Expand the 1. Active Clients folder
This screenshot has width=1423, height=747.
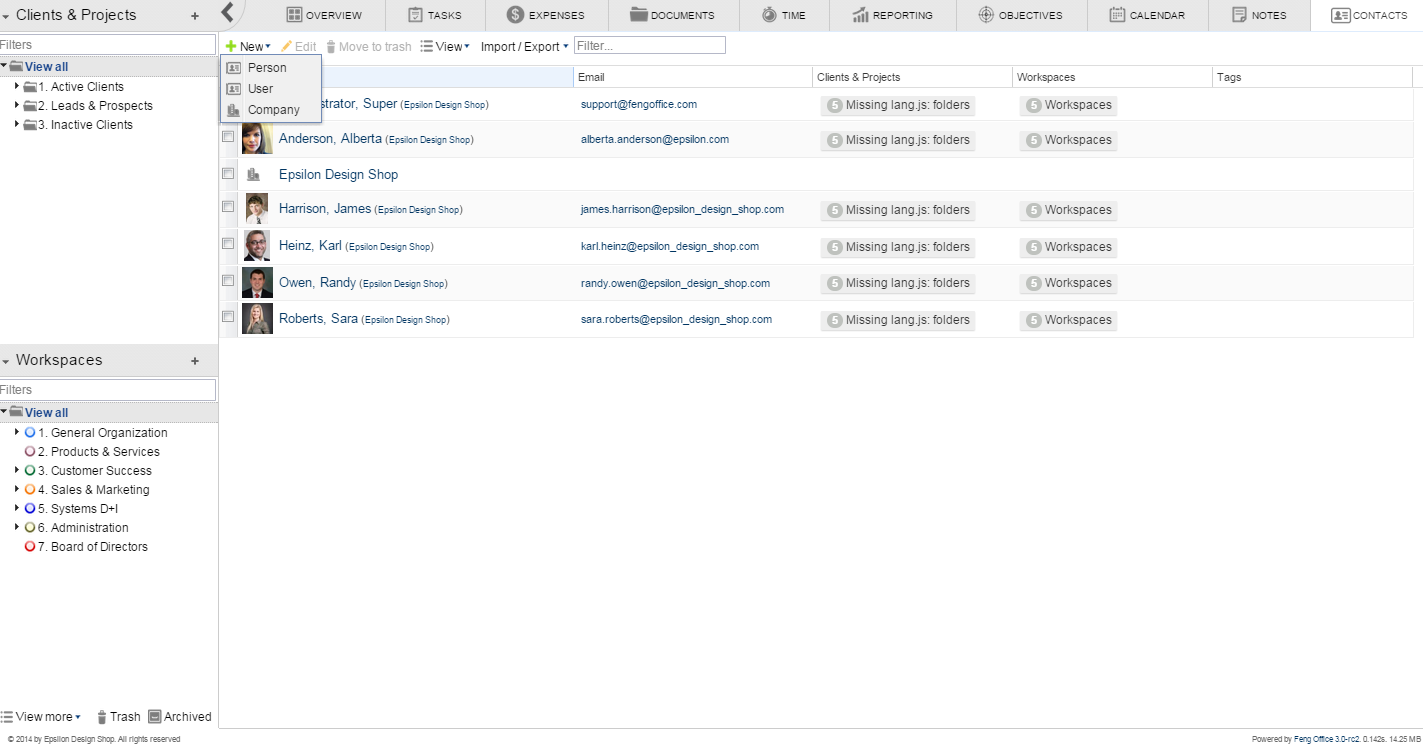[18, 87]
